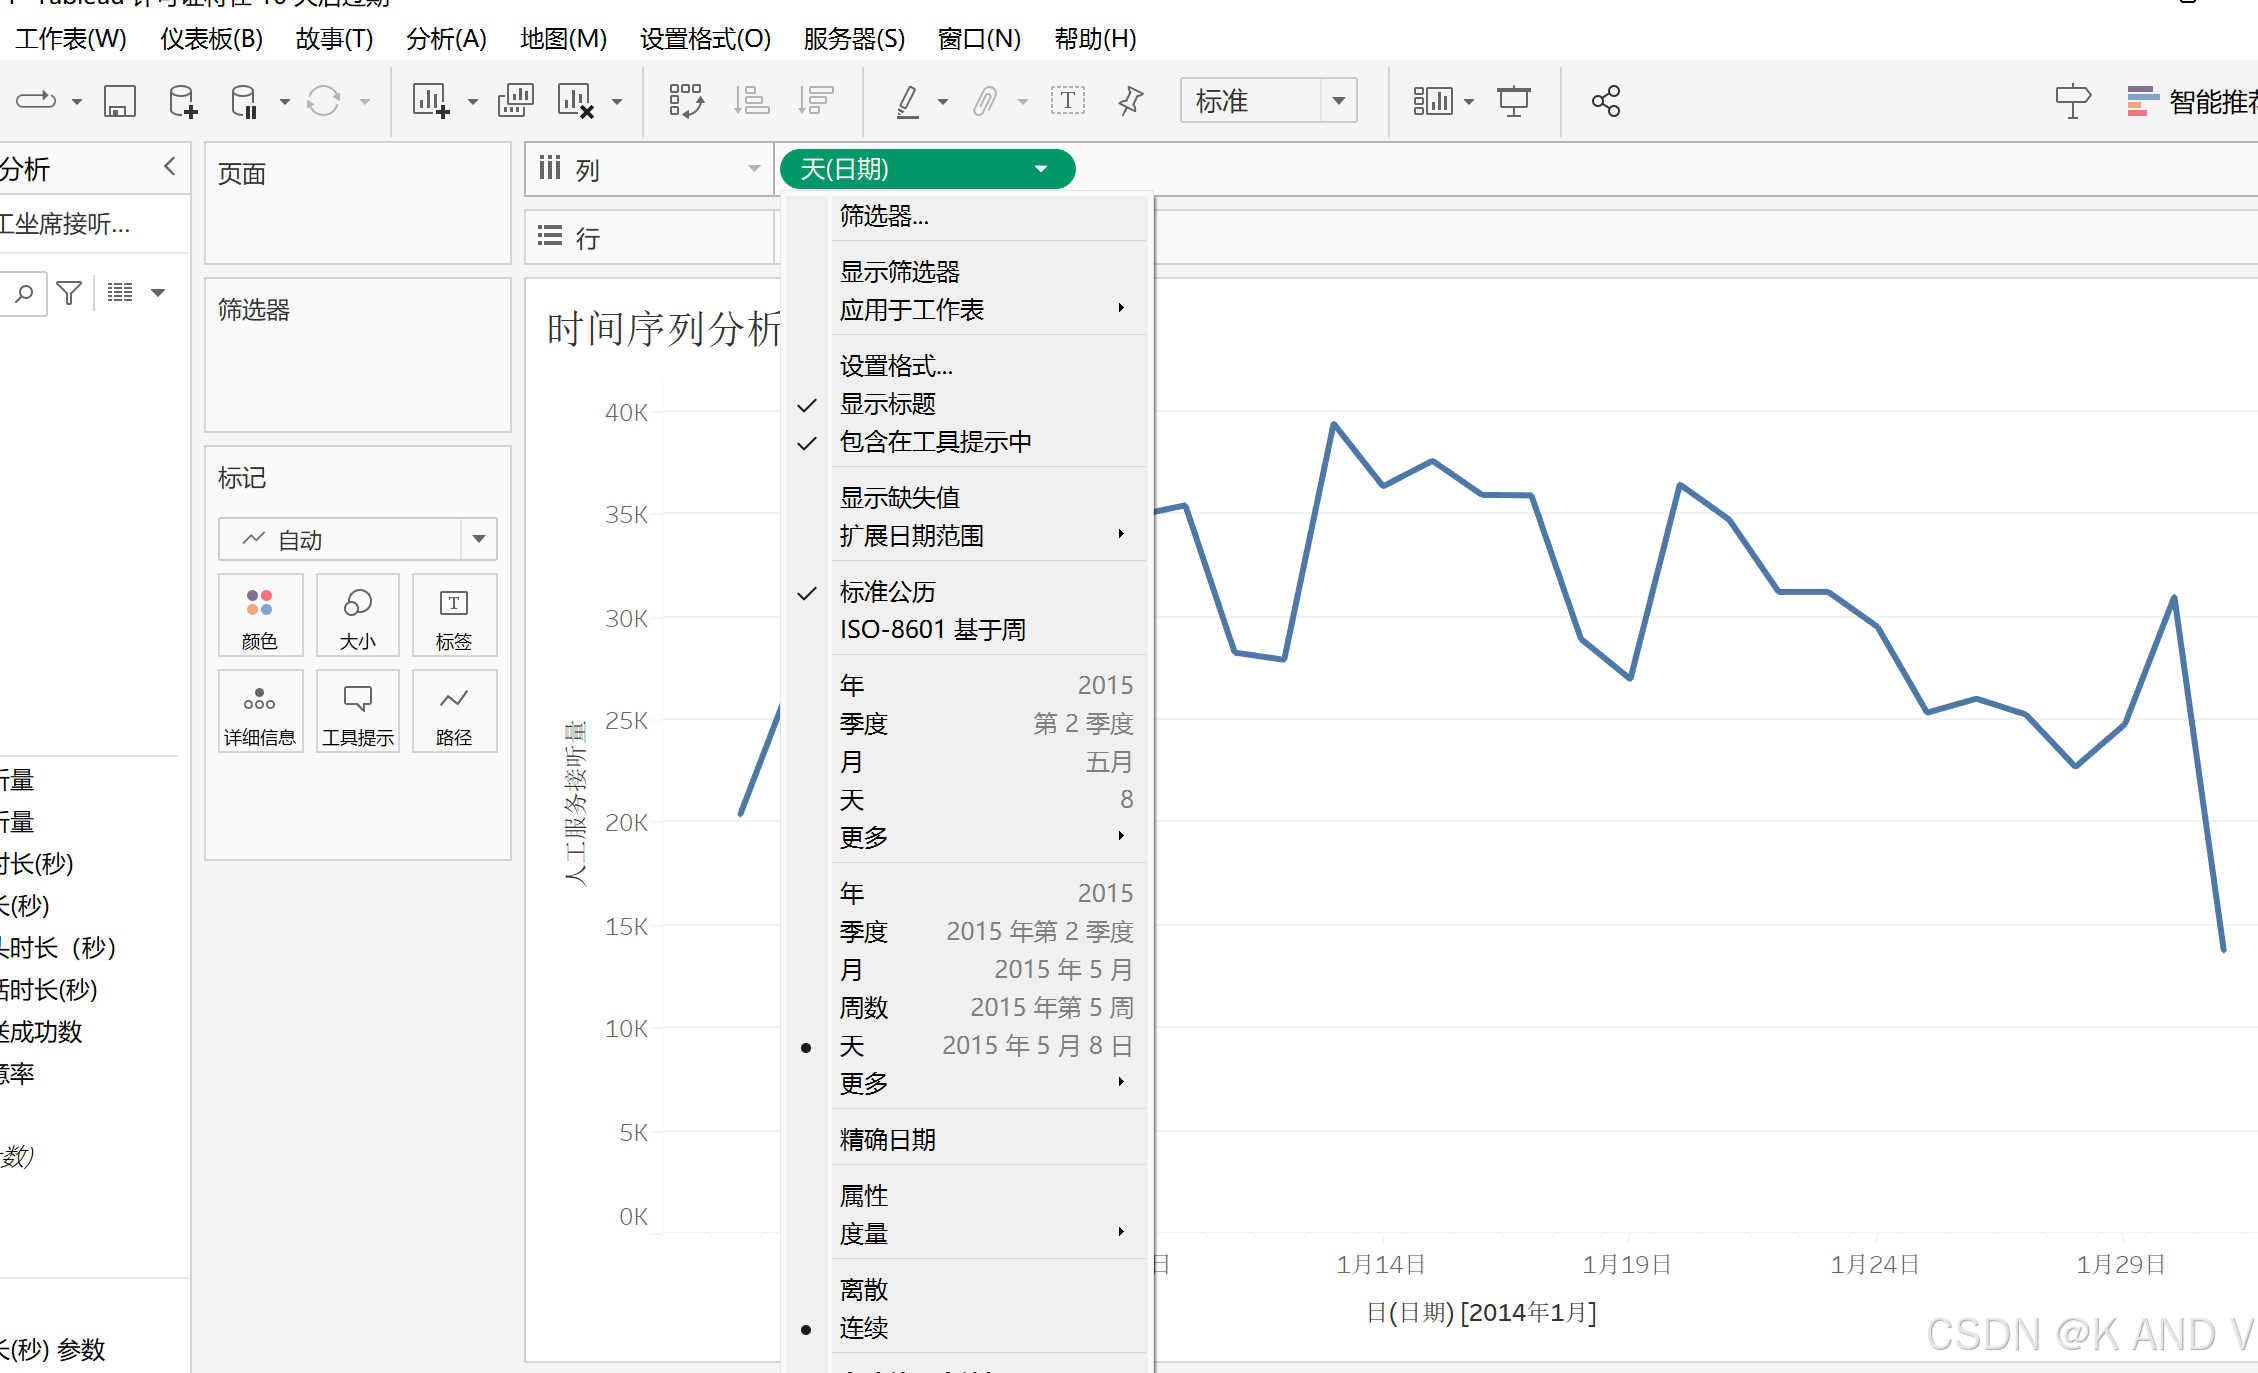Select the 离散 (discrete) option

[x=864, y=1289]
